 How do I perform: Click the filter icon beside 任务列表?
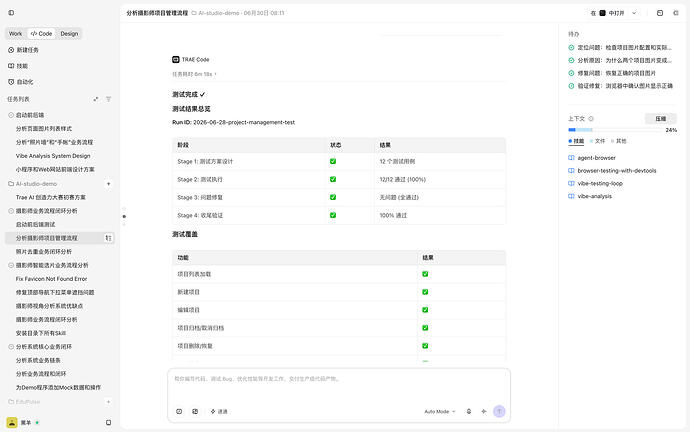coord(108,99)
